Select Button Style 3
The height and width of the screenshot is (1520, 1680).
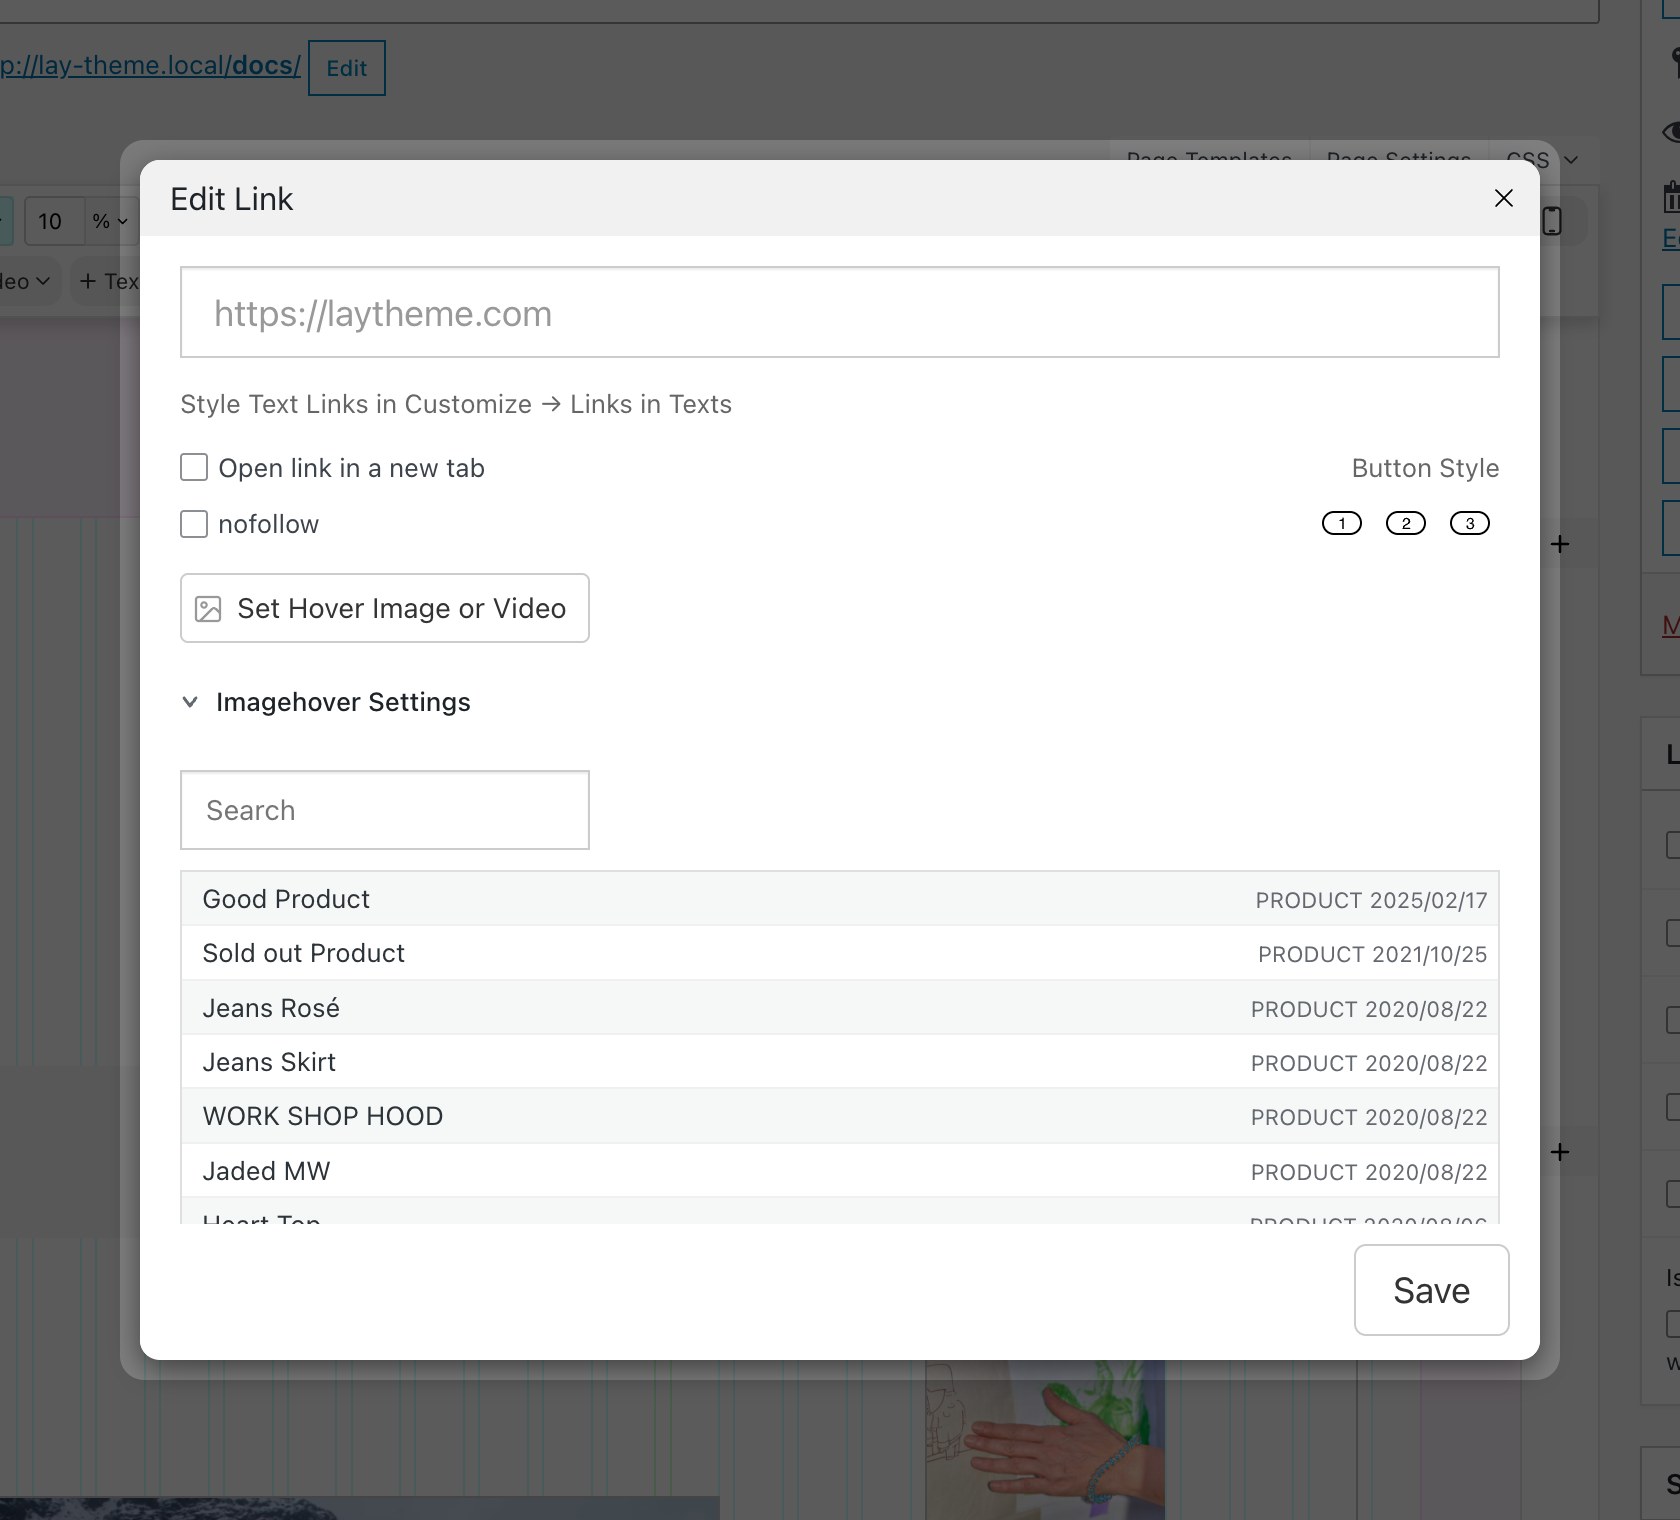pos(1469,523)
